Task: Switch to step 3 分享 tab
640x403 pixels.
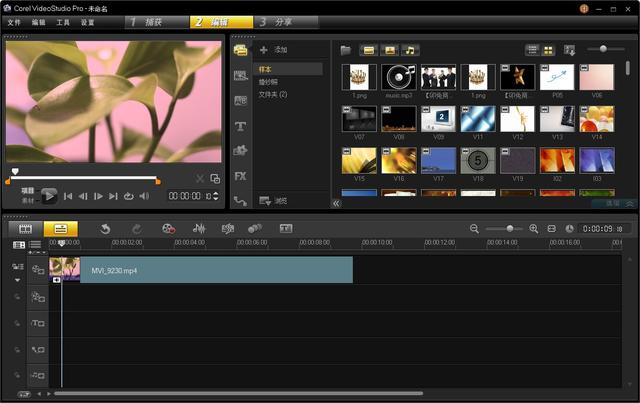Action: pos(286,22)
